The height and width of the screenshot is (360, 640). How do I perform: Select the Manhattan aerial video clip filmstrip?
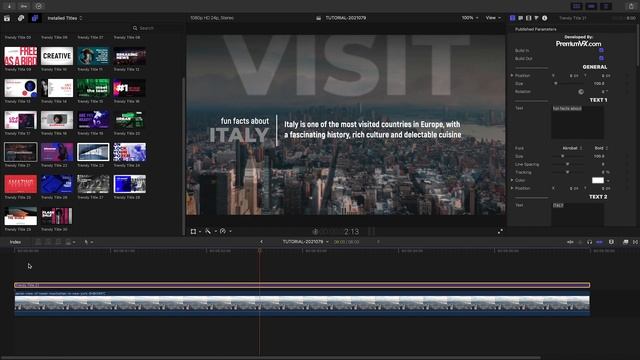(302, 303)
